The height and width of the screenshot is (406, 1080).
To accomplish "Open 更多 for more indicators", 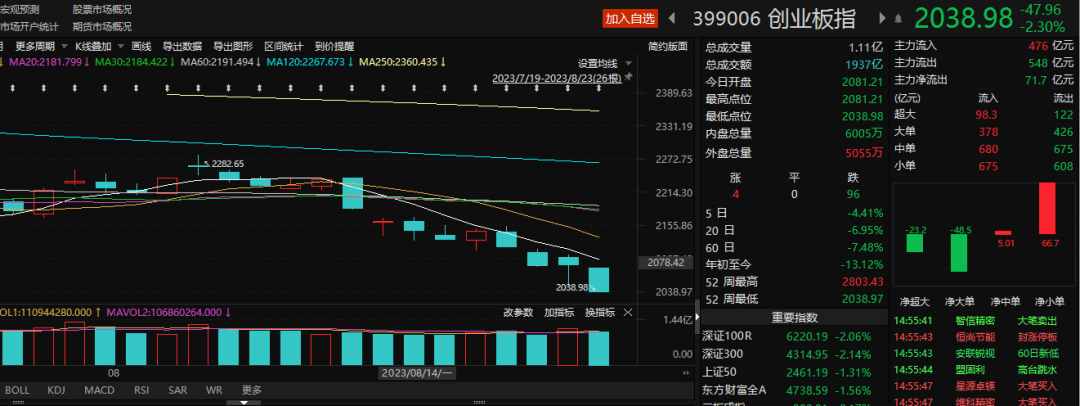I will coord(251,390).
